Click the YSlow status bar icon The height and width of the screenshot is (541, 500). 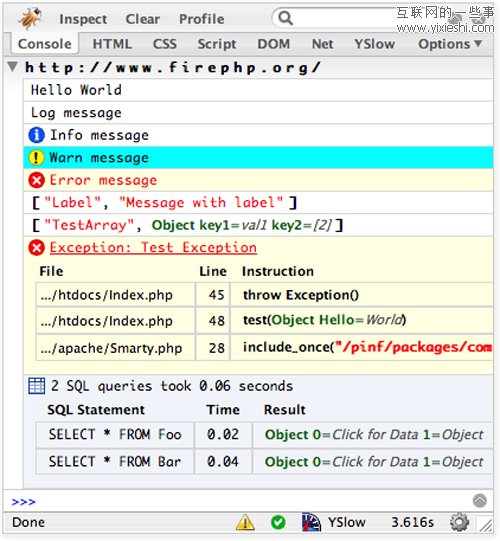pos(311,522)
